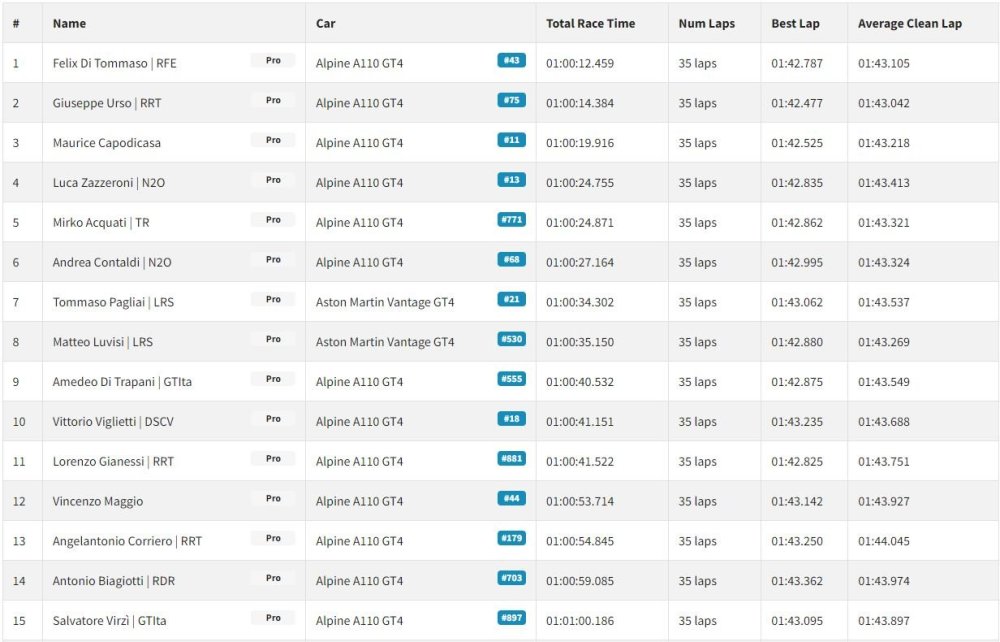This screenshot has width=1000, height=642.
Task: Click average clean lap 01:43.042
Action: coord(883,103)
